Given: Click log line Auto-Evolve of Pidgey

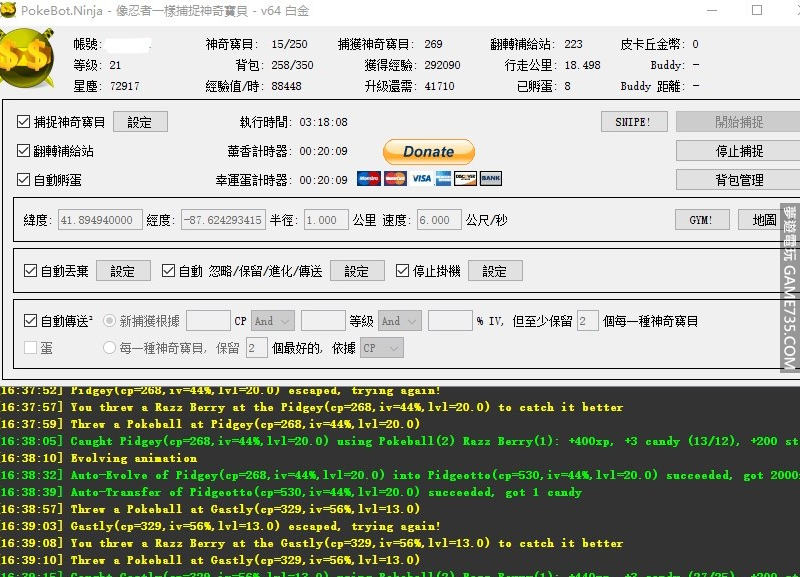Looking at the screenshot, I should pos(400,475).
